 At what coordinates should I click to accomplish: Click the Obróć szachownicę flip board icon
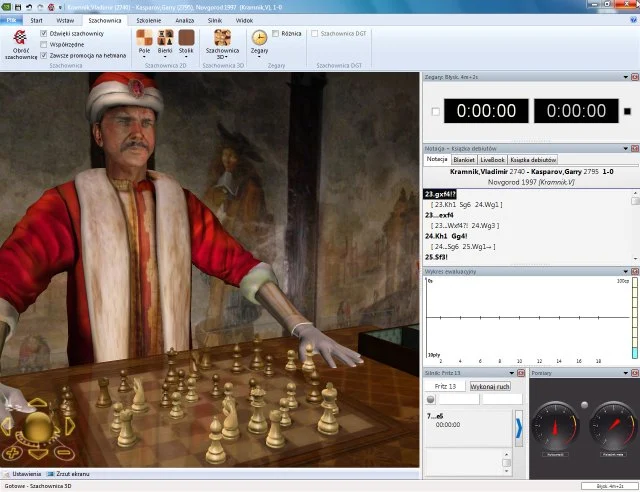tap(19, 38)
